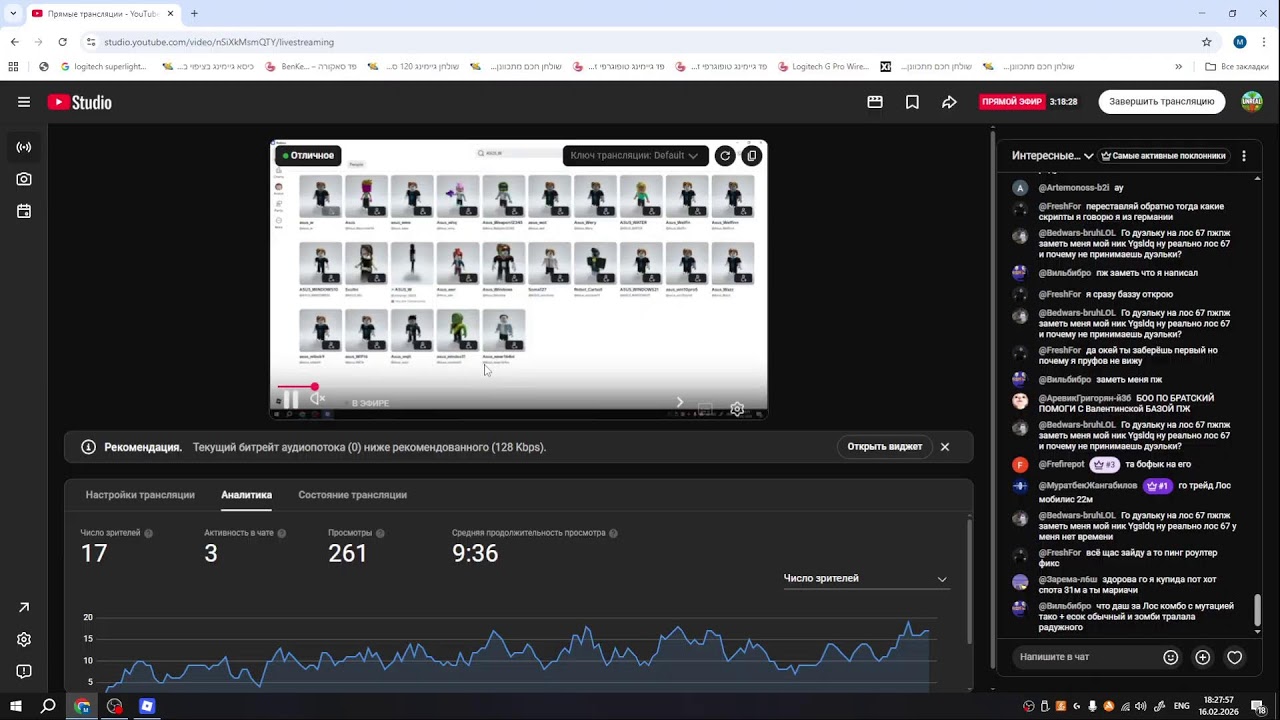Click Завершить трансляцию button
1280x720 pixels.
point(1161,102)
